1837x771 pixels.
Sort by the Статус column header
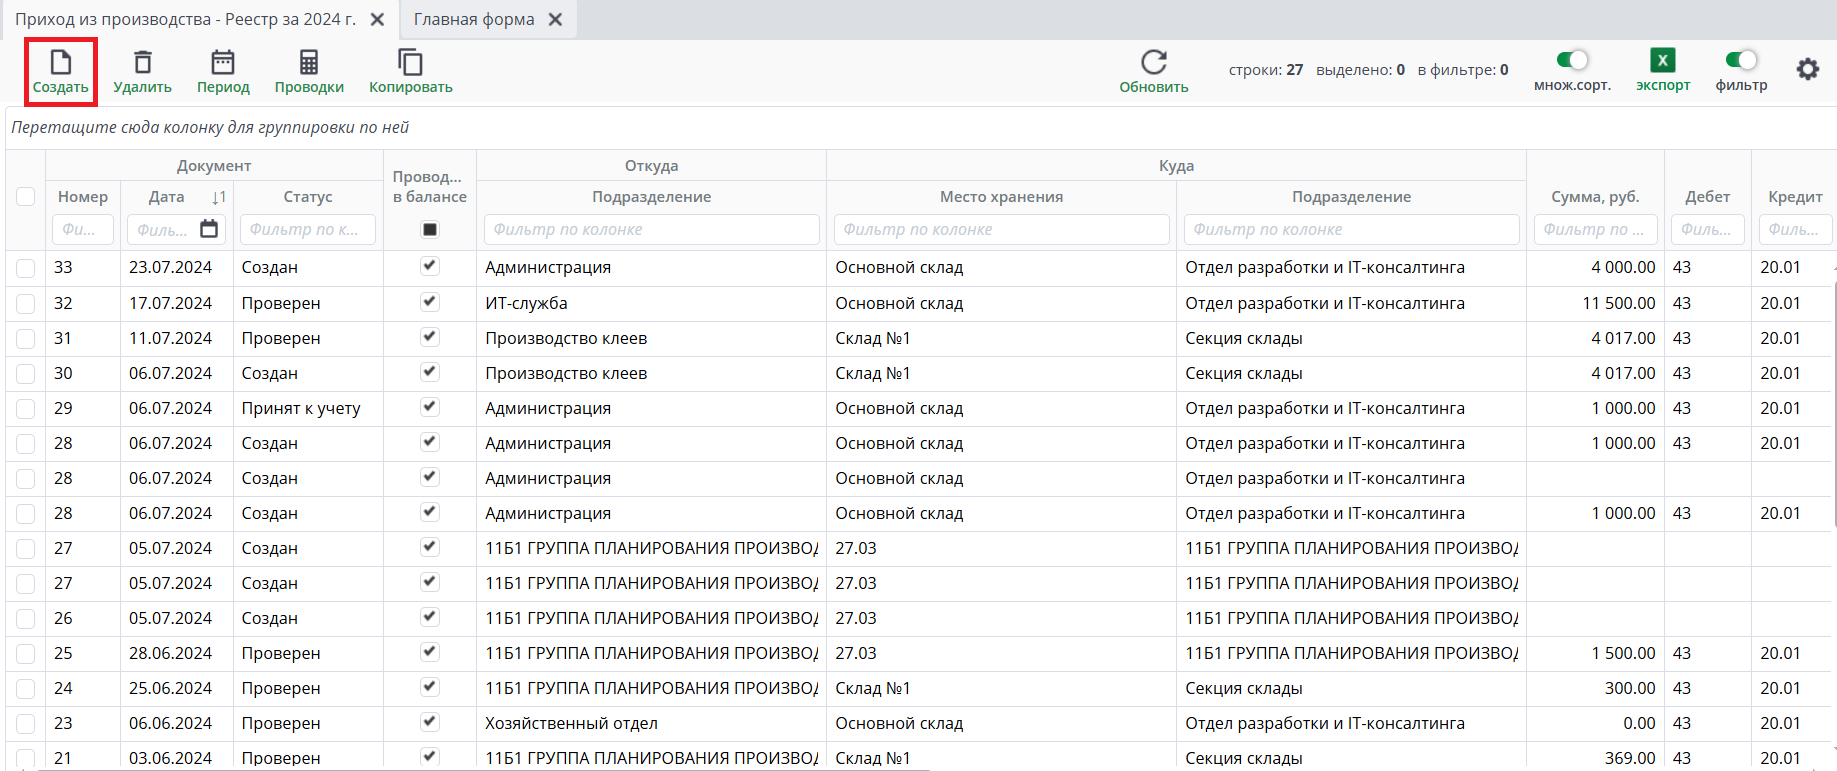(307, 197)
